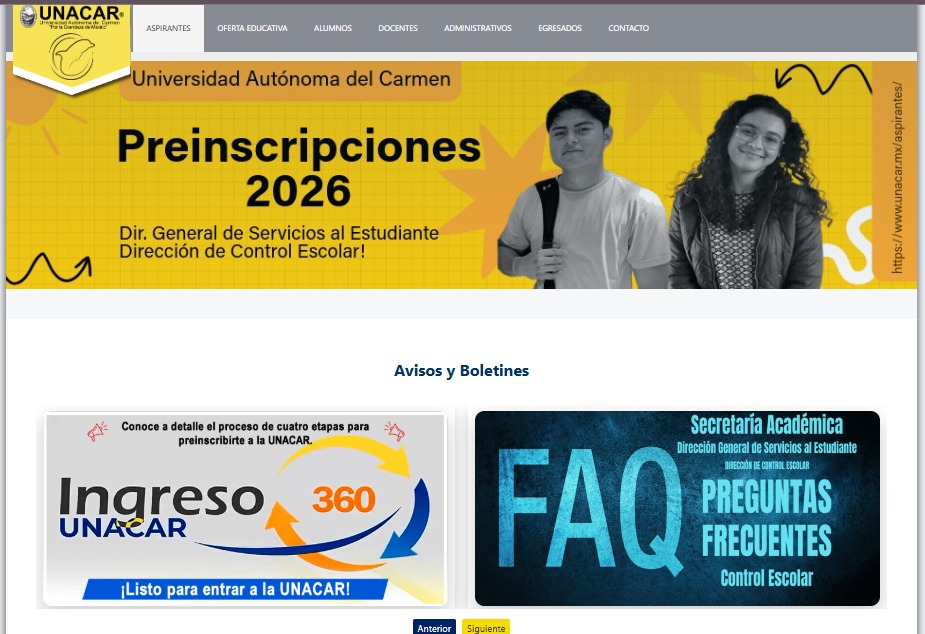
Task: Open the Ingreso UNACAR 360 notice
Action: tap(245, 509)
